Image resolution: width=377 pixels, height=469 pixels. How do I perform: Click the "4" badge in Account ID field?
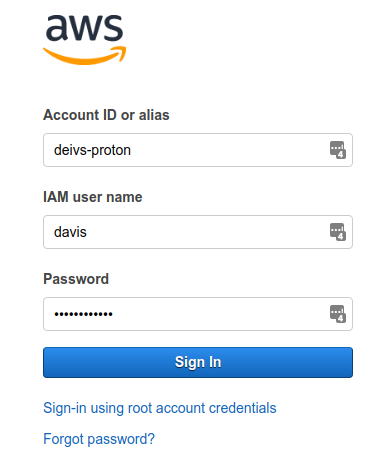(x=341, y=154)
